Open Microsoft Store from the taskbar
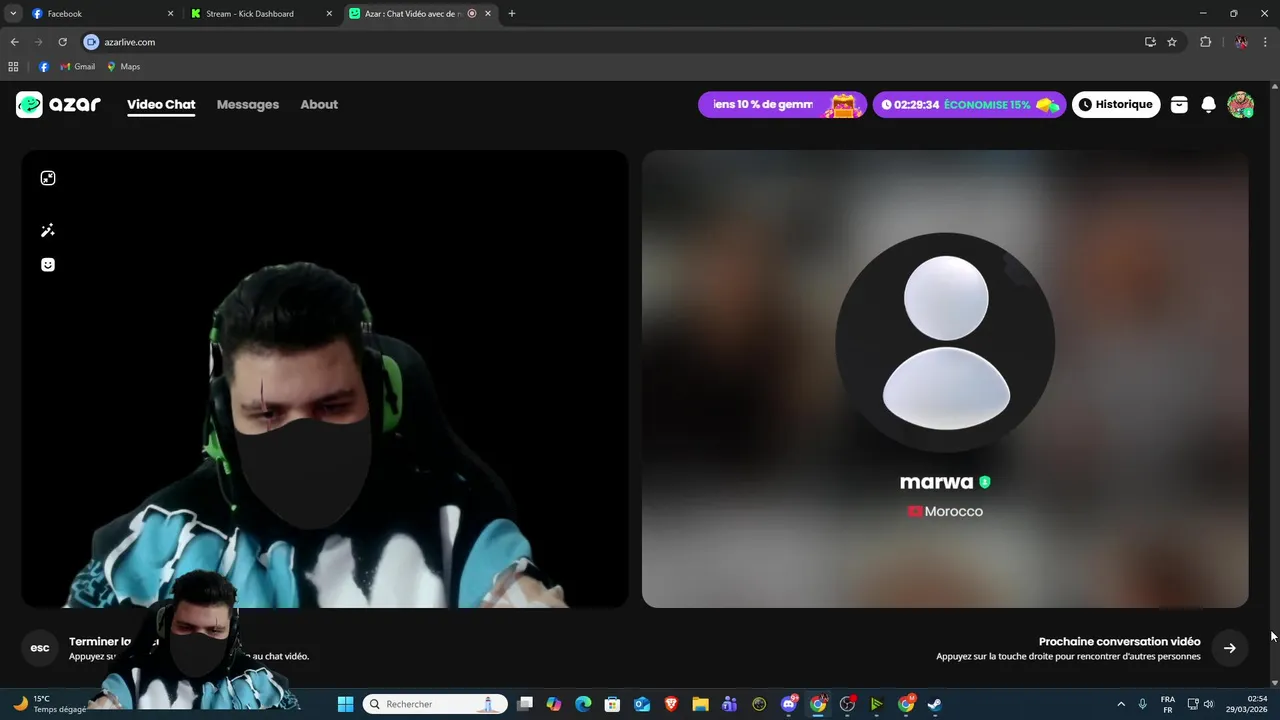Viewport: 1280px width, 720px height. (x=612, y=704)
